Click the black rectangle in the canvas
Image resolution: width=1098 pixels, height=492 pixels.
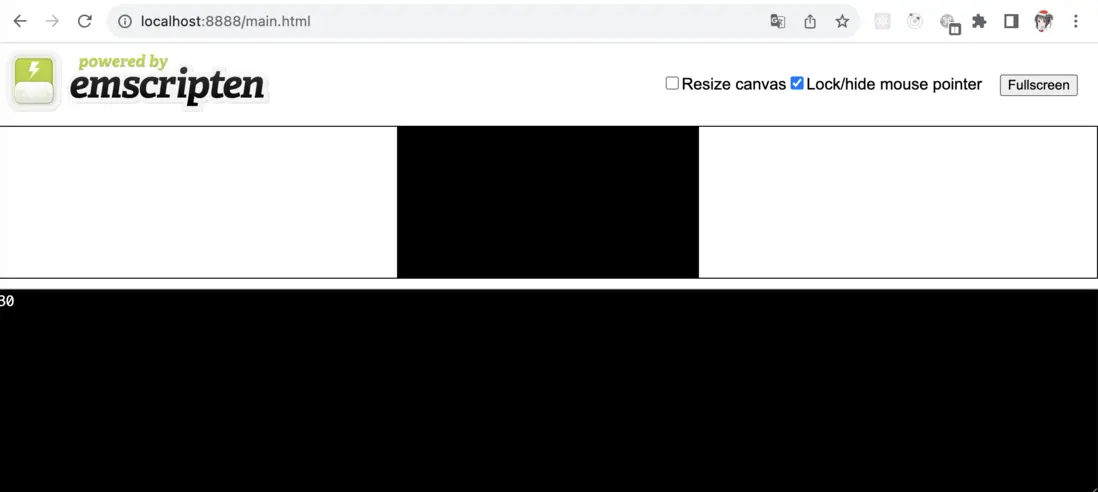[x=548, y=202]
